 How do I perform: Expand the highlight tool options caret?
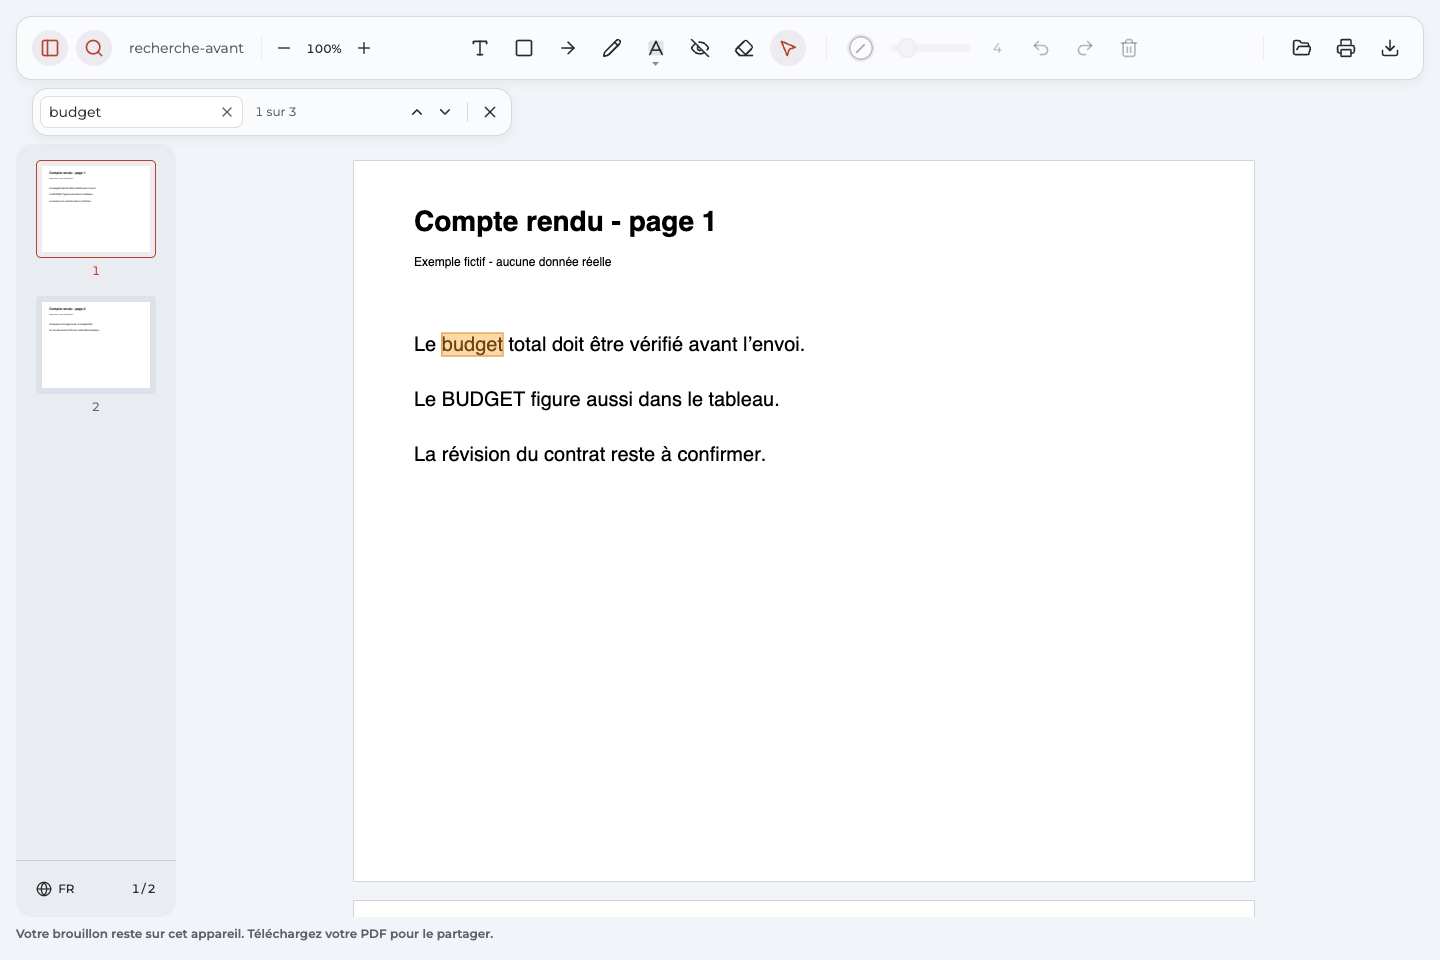point(656,64)
